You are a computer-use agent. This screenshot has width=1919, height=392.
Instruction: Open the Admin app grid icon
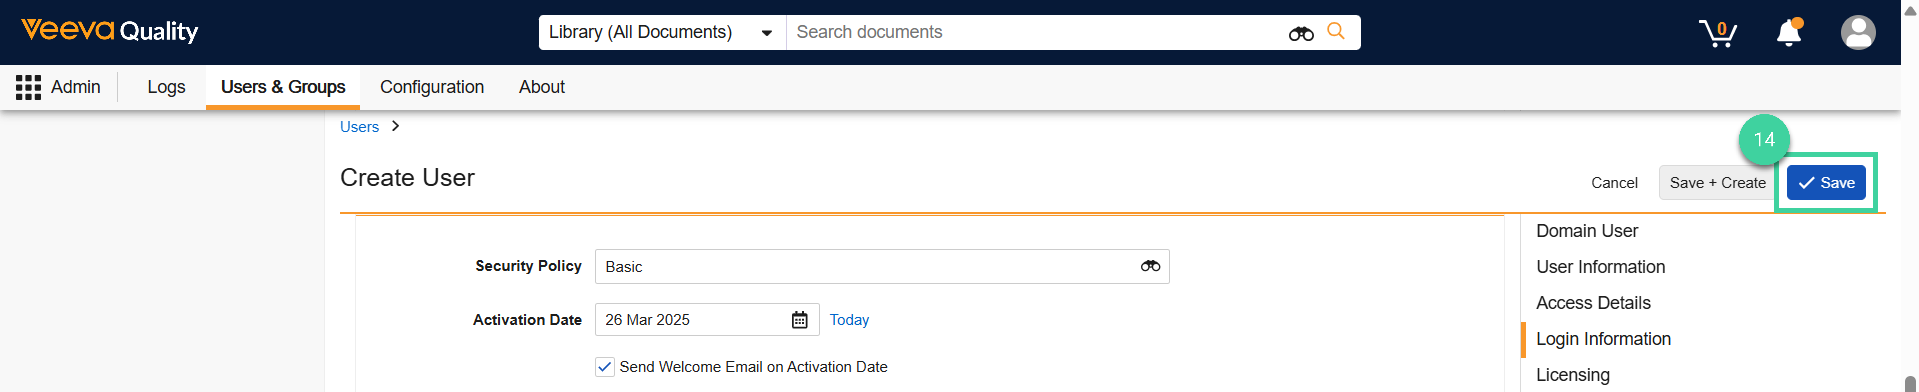pos(28,87)
